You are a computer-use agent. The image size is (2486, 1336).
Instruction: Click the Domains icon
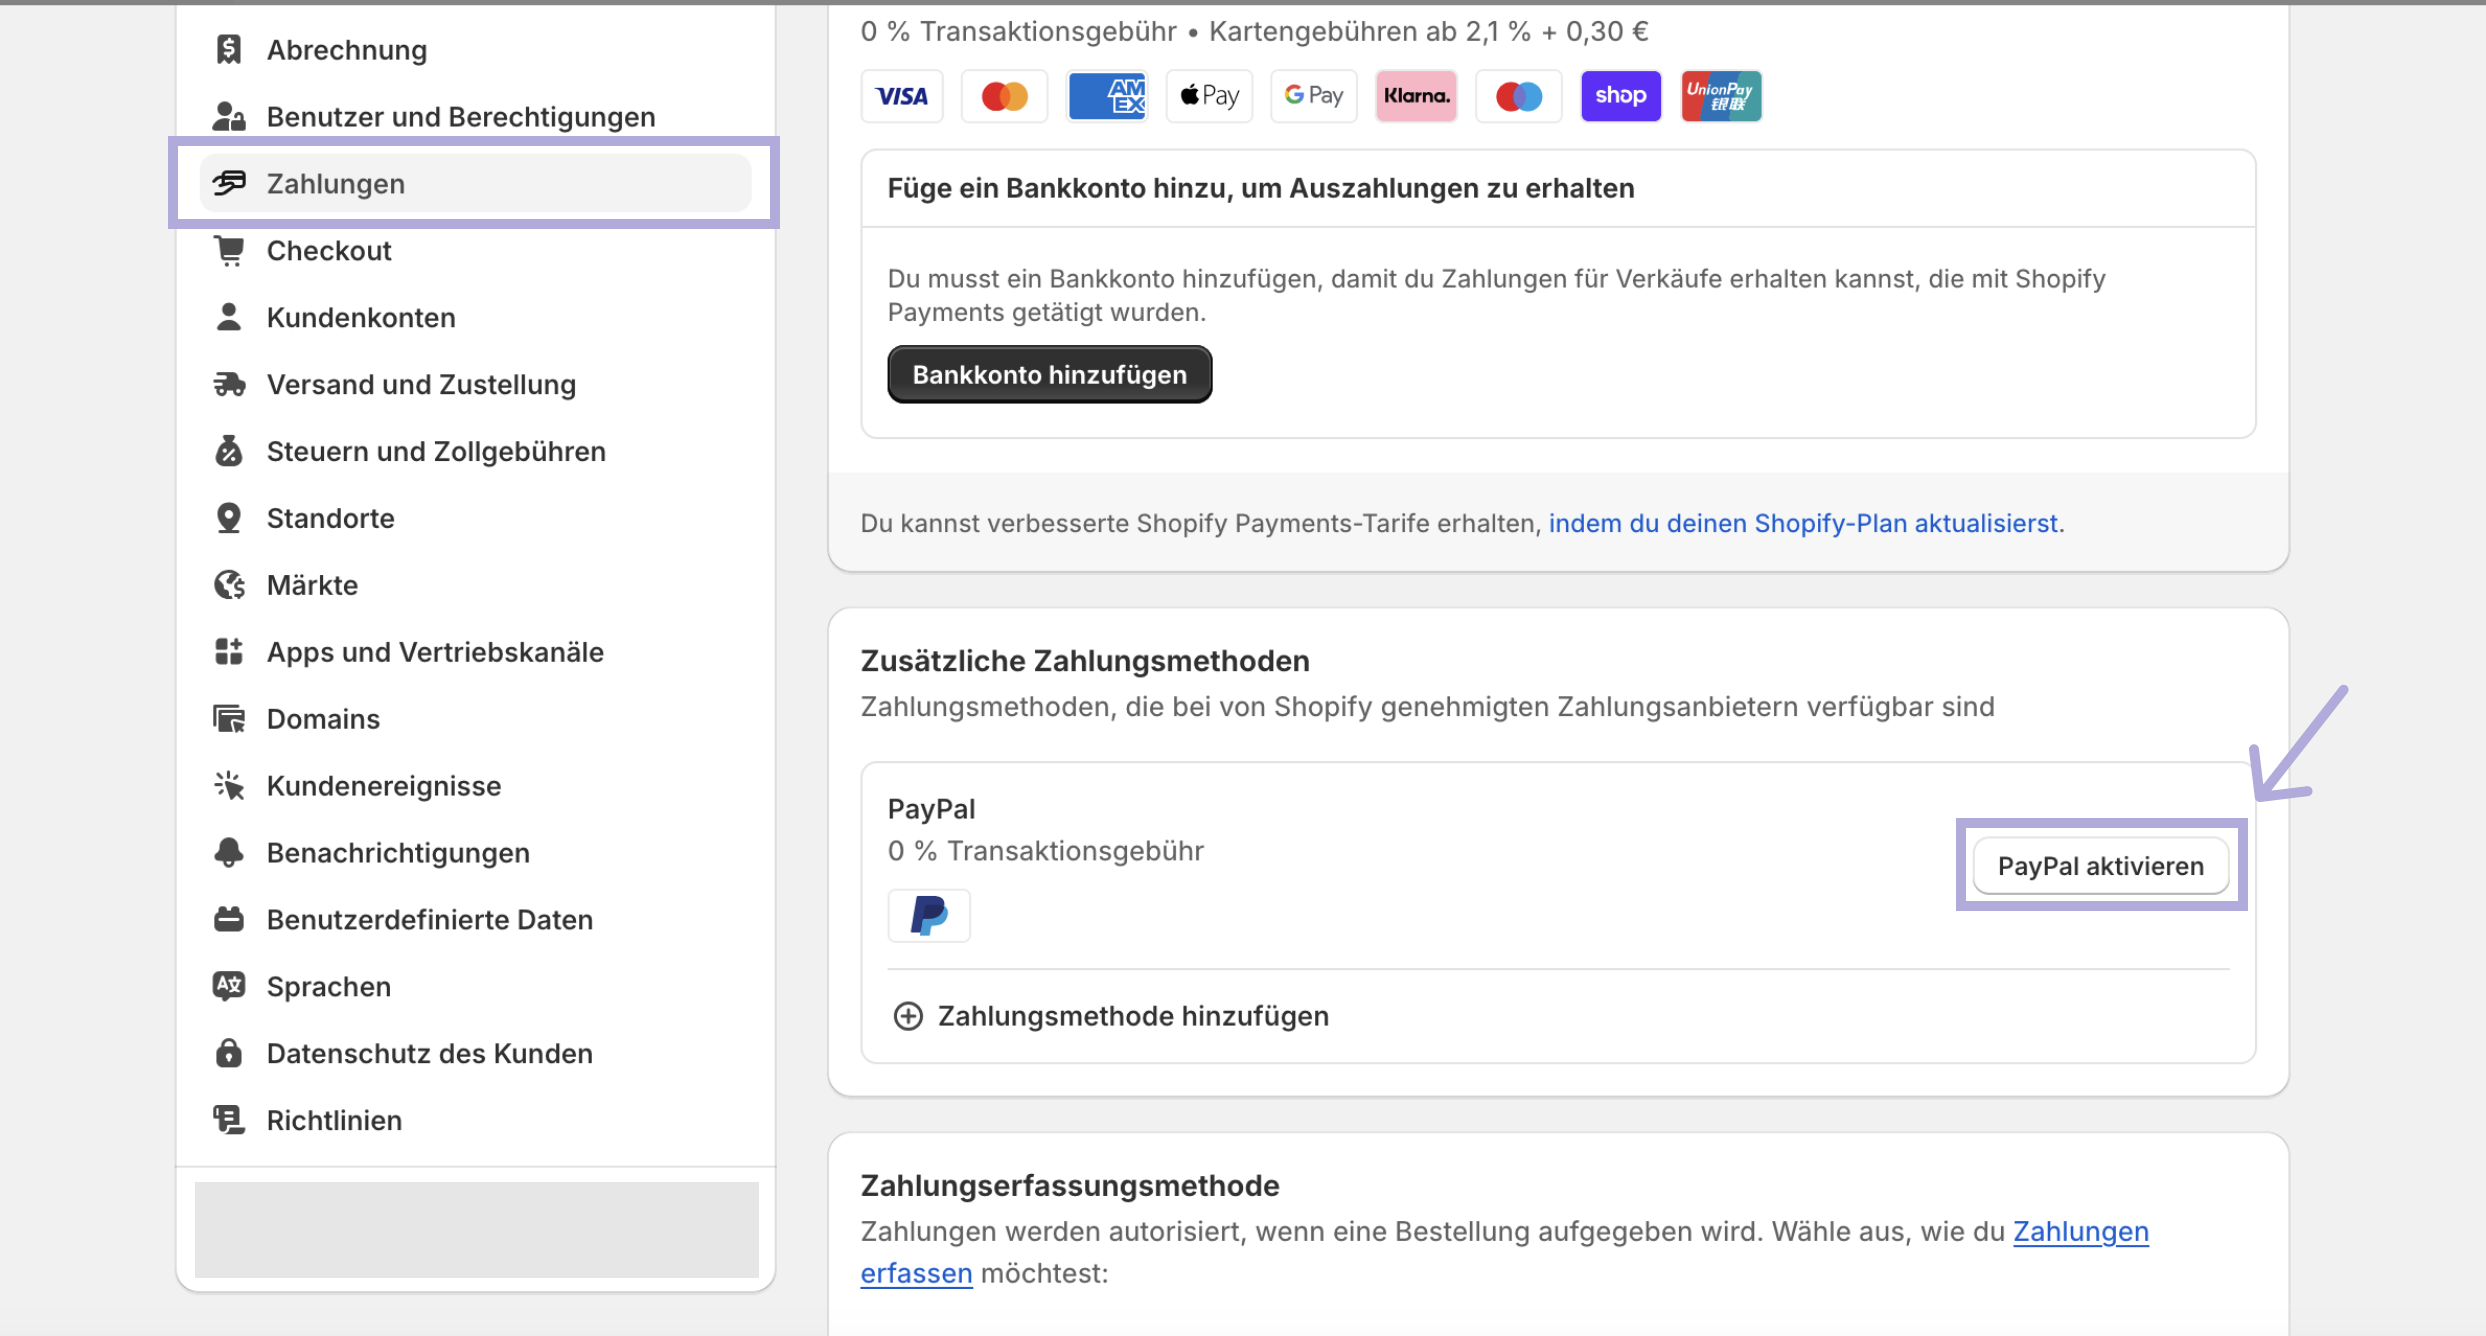tap(229, 719)
